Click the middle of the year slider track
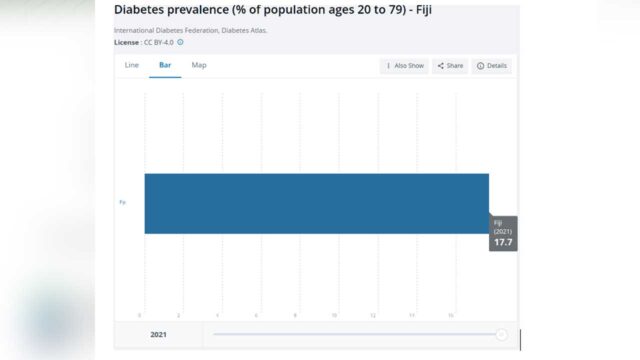640x360 pixels. (x=355, y=334)
